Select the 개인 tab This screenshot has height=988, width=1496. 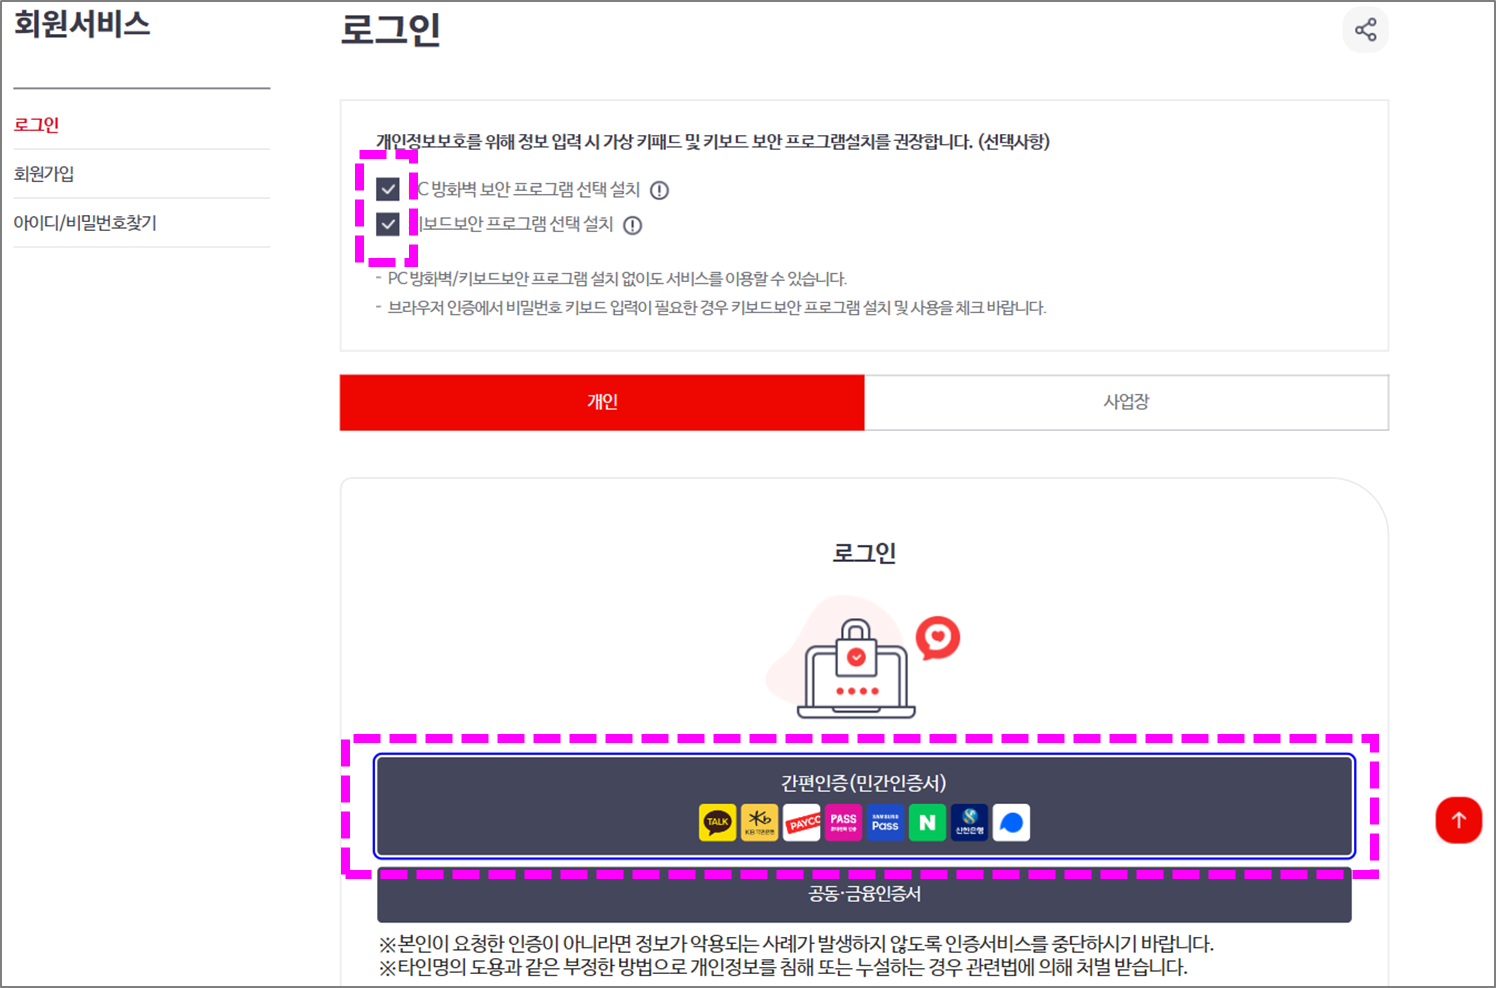click(x=601, y=402)
